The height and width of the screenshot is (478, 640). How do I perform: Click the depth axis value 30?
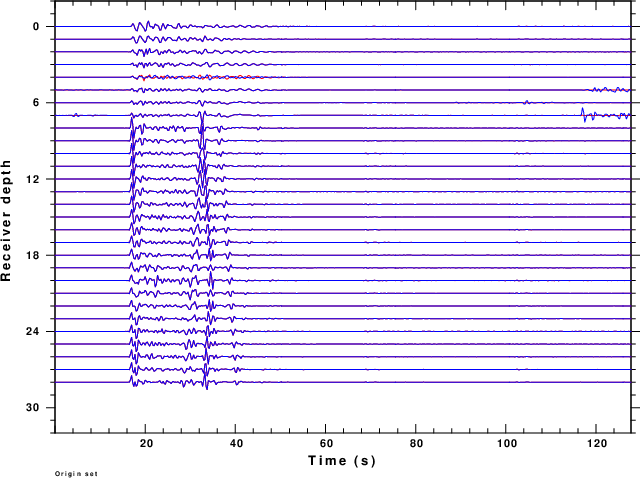click(33, 407)
